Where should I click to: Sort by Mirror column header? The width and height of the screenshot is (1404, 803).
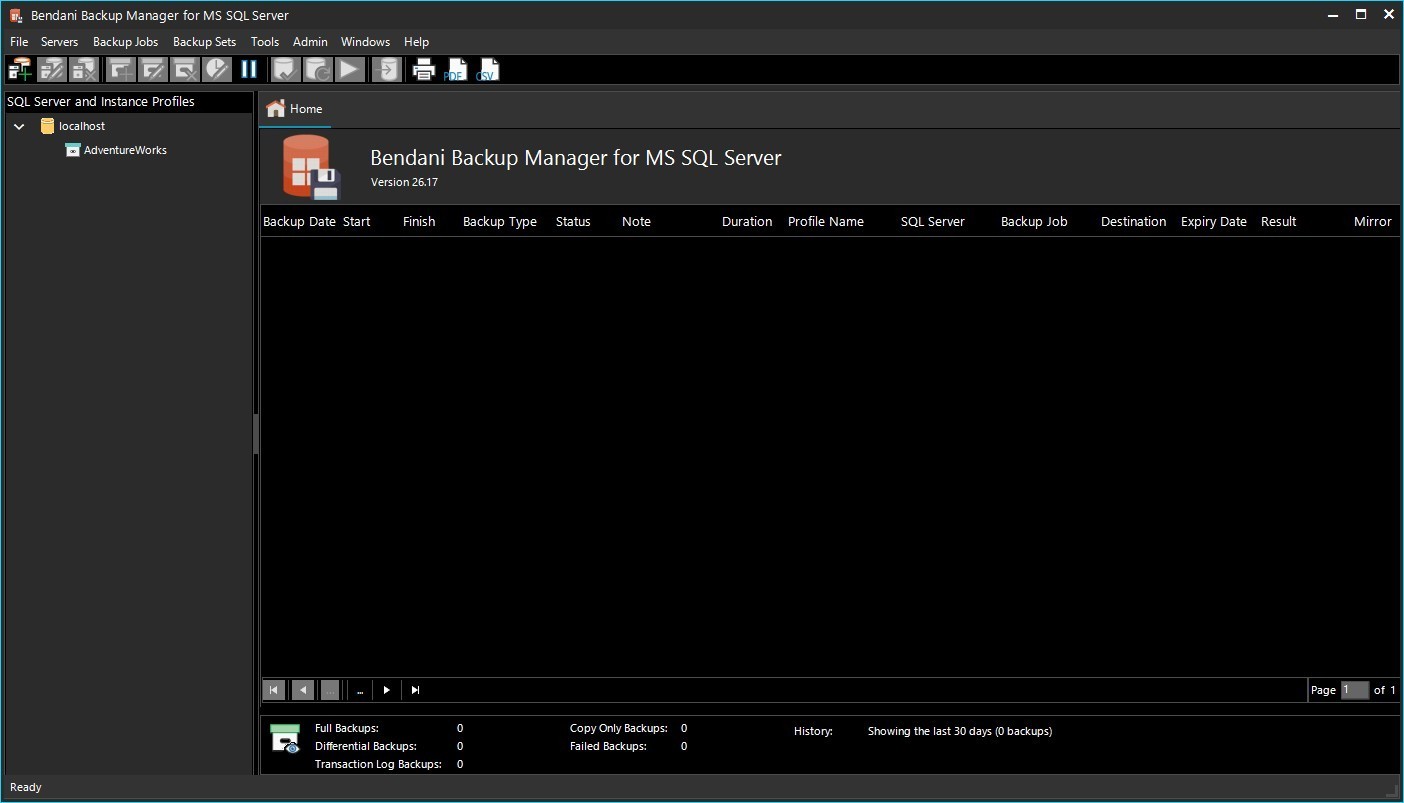[1373, 222]
